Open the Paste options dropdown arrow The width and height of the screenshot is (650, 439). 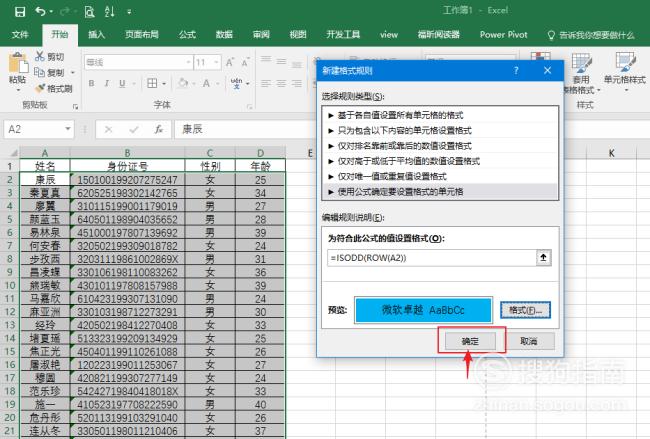click(18, 90)
